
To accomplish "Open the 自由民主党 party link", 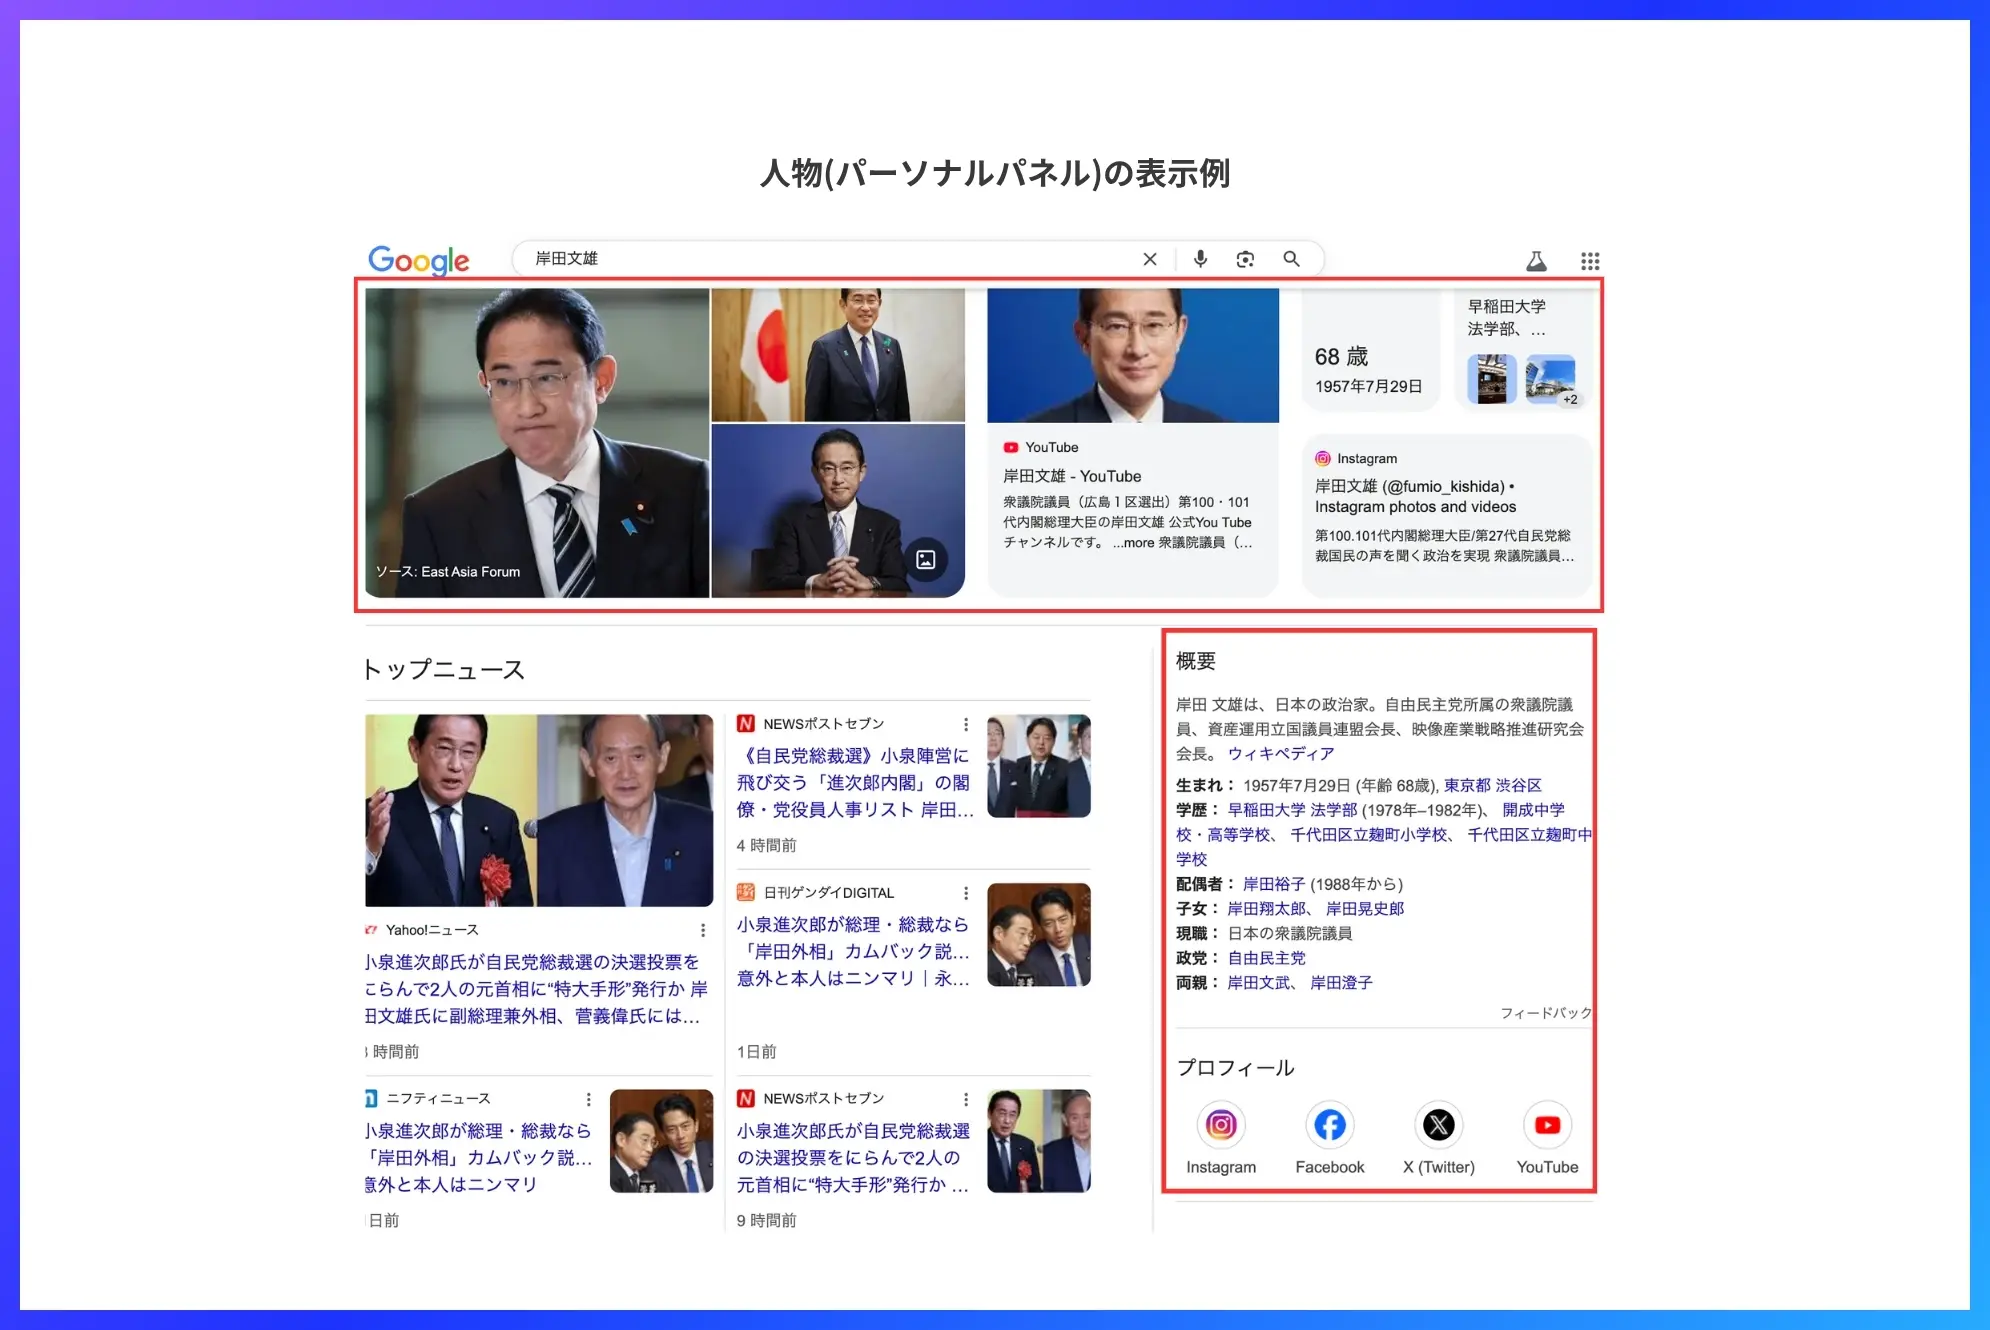I will point(1266,957).
